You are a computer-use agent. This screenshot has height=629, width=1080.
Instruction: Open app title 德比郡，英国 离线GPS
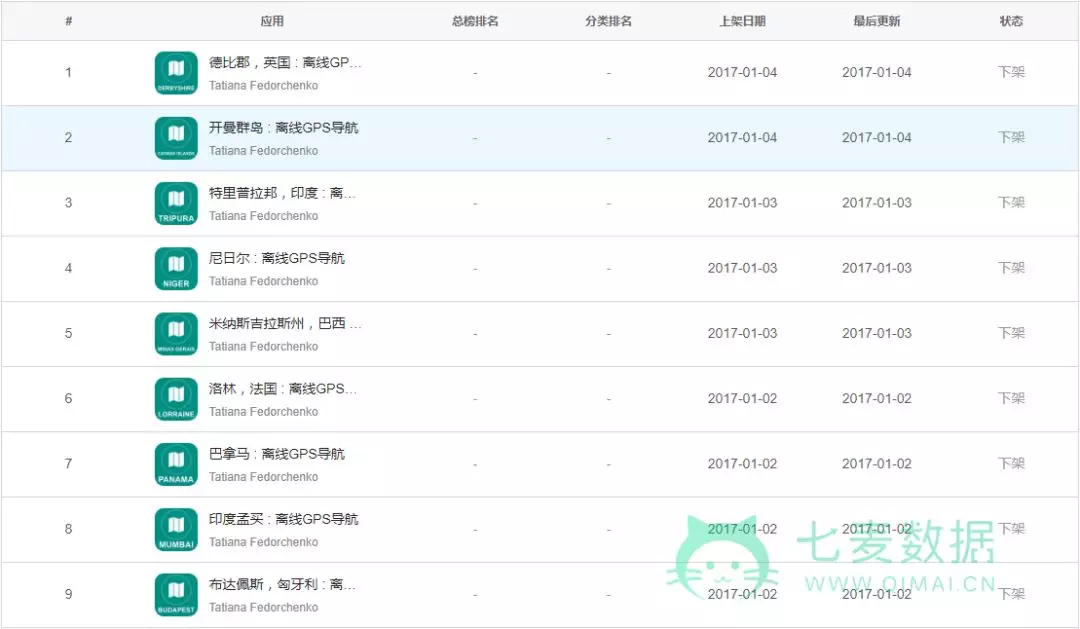[x=285, y=63]
